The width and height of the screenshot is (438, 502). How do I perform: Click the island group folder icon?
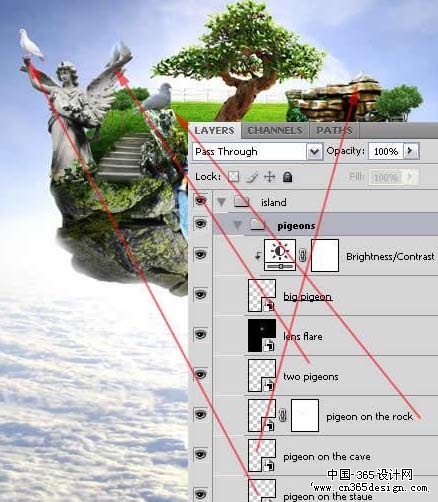[241, 201]
